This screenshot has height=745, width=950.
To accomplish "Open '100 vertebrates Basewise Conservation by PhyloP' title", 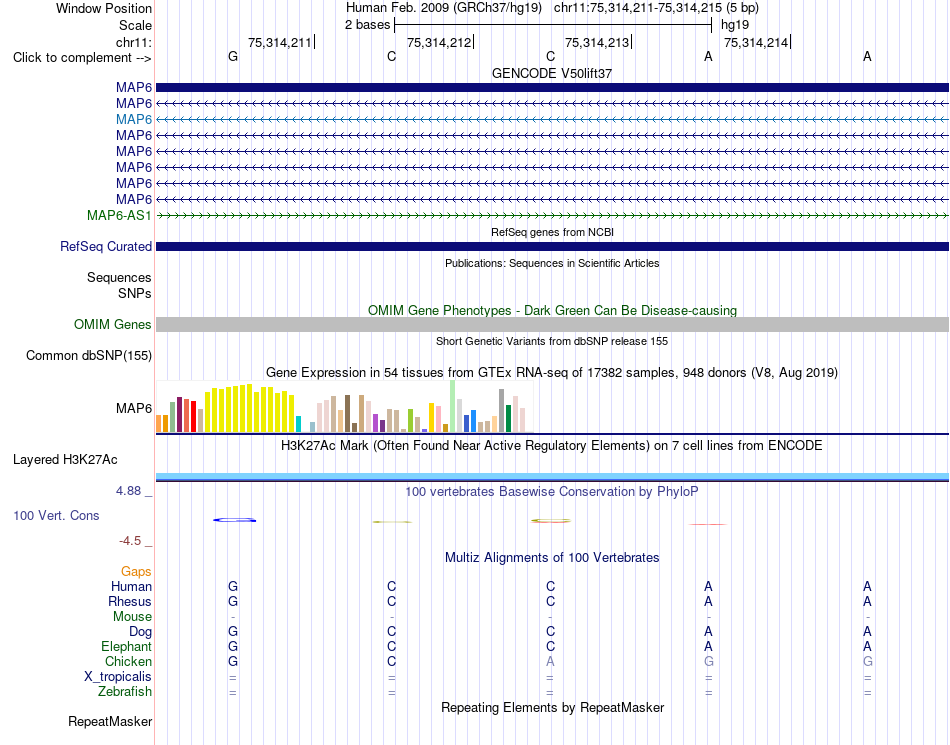I will pos(552,492).
